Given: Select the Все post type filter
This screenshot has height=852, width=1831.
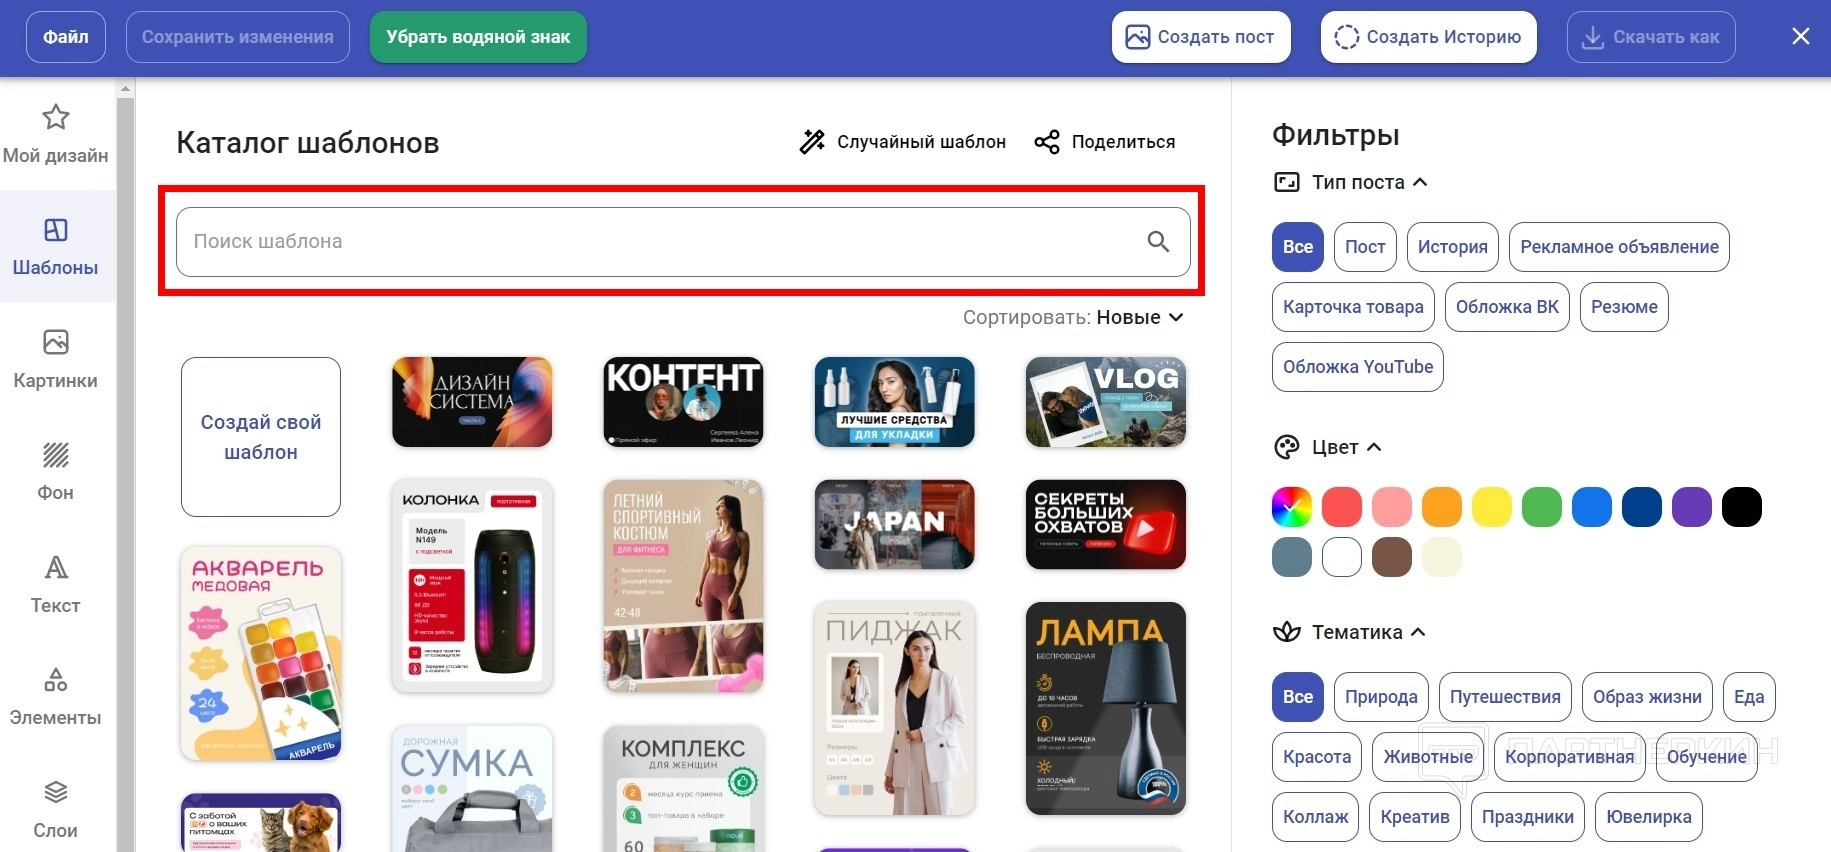Looking at the screenshot, I should (x=1298, y=247).
